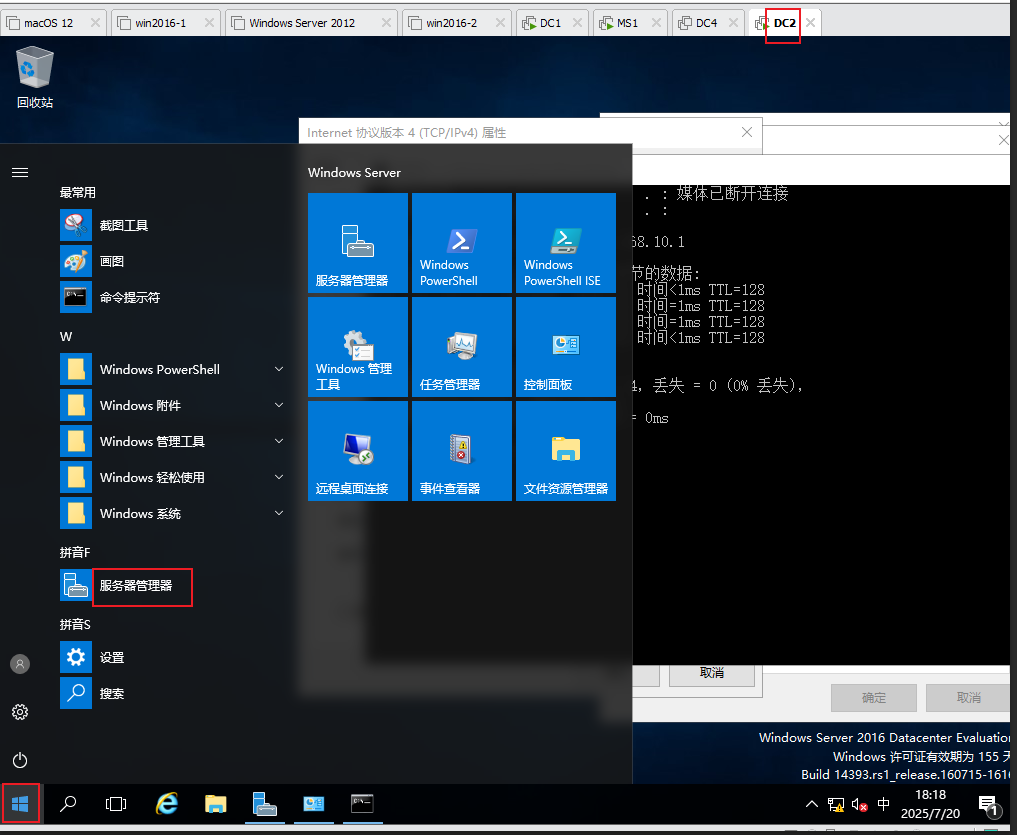This screenshot has height=835, width=1017.
Task: Switch to Command Prompt on the taskbar
Action: coord(363,804)
